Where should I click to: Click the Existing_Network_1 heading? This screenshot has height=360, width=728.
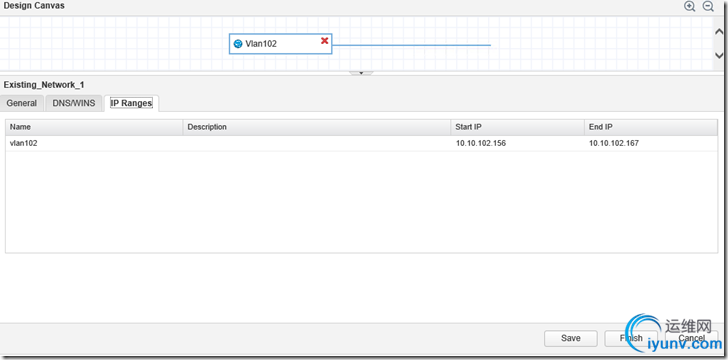coord(44,85)
